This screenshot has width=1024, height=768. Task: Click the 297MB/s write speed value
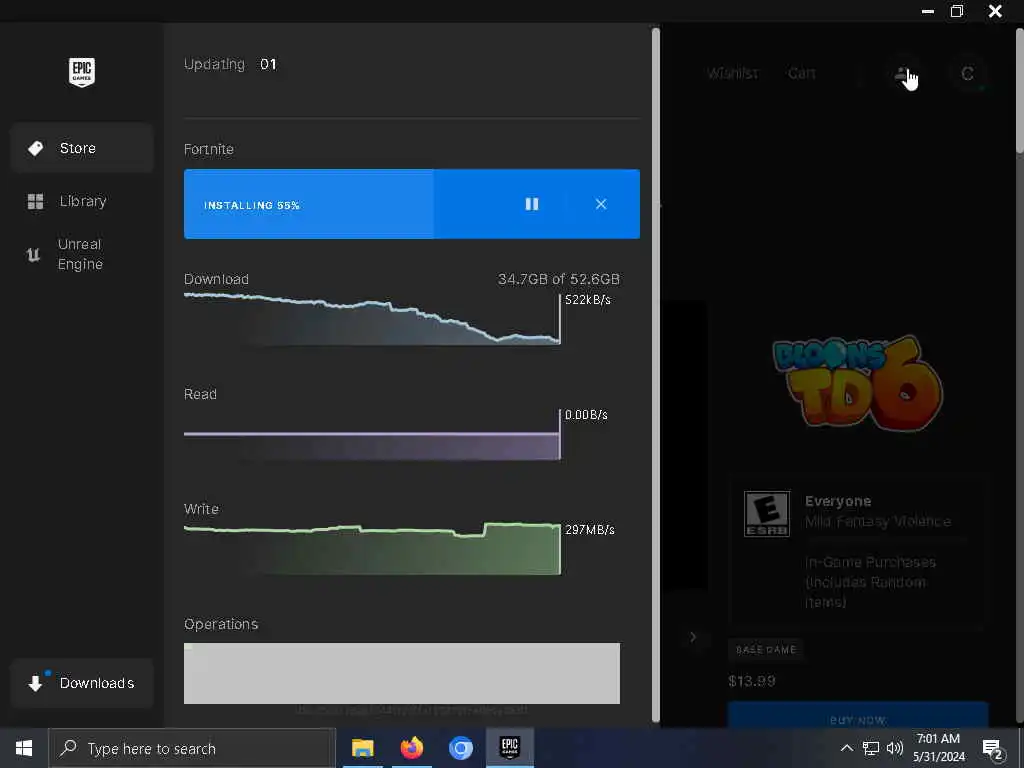(590, 530)
